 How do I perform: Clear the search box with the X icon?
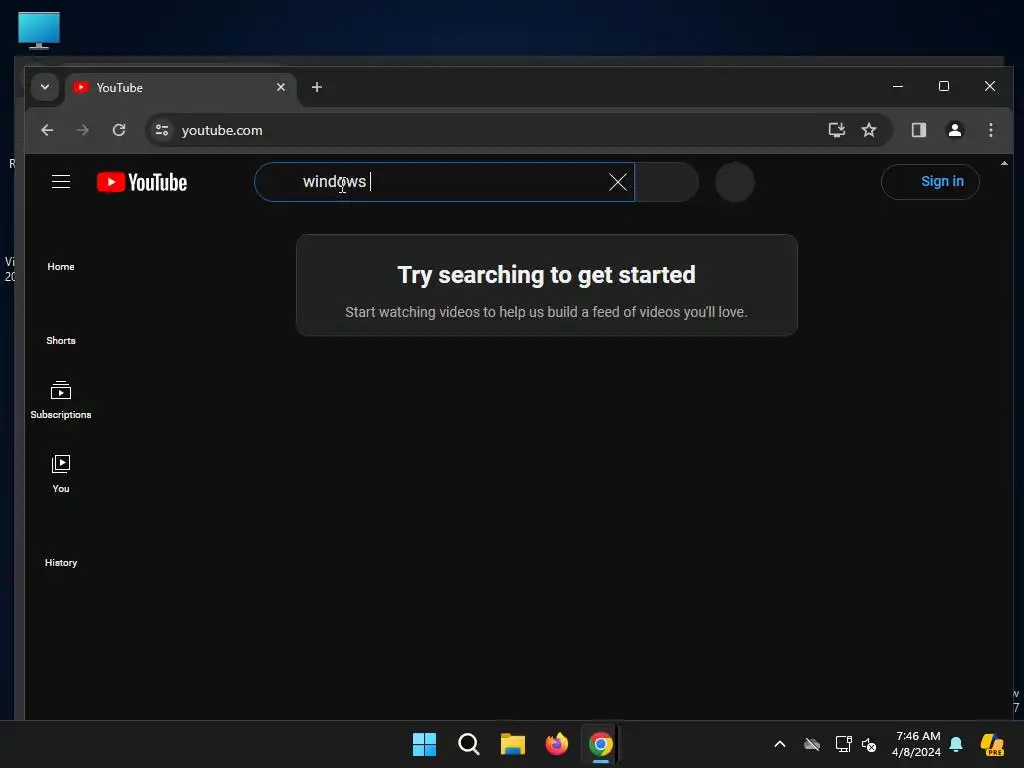click(618, 182)
